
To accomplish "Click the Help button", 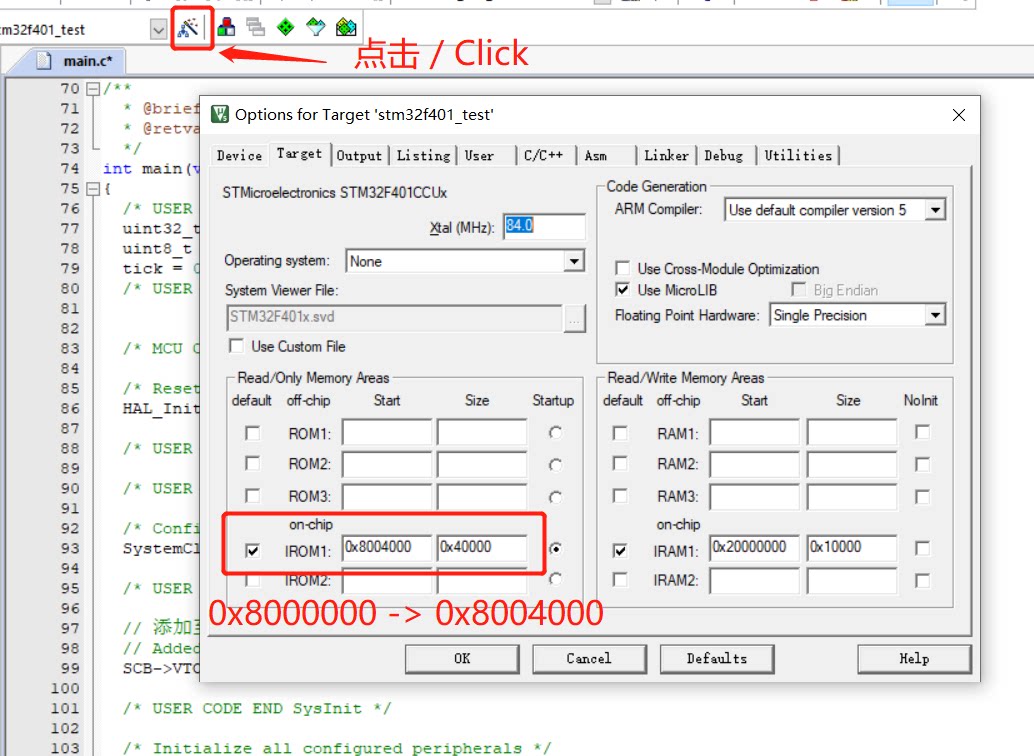I will (914, 658).
